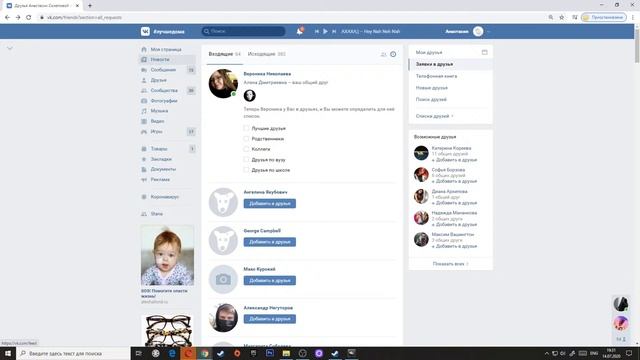Click the calendar icon beside Мои друзья
Screen dimensions: 640x360
click(x=484, y=52)
